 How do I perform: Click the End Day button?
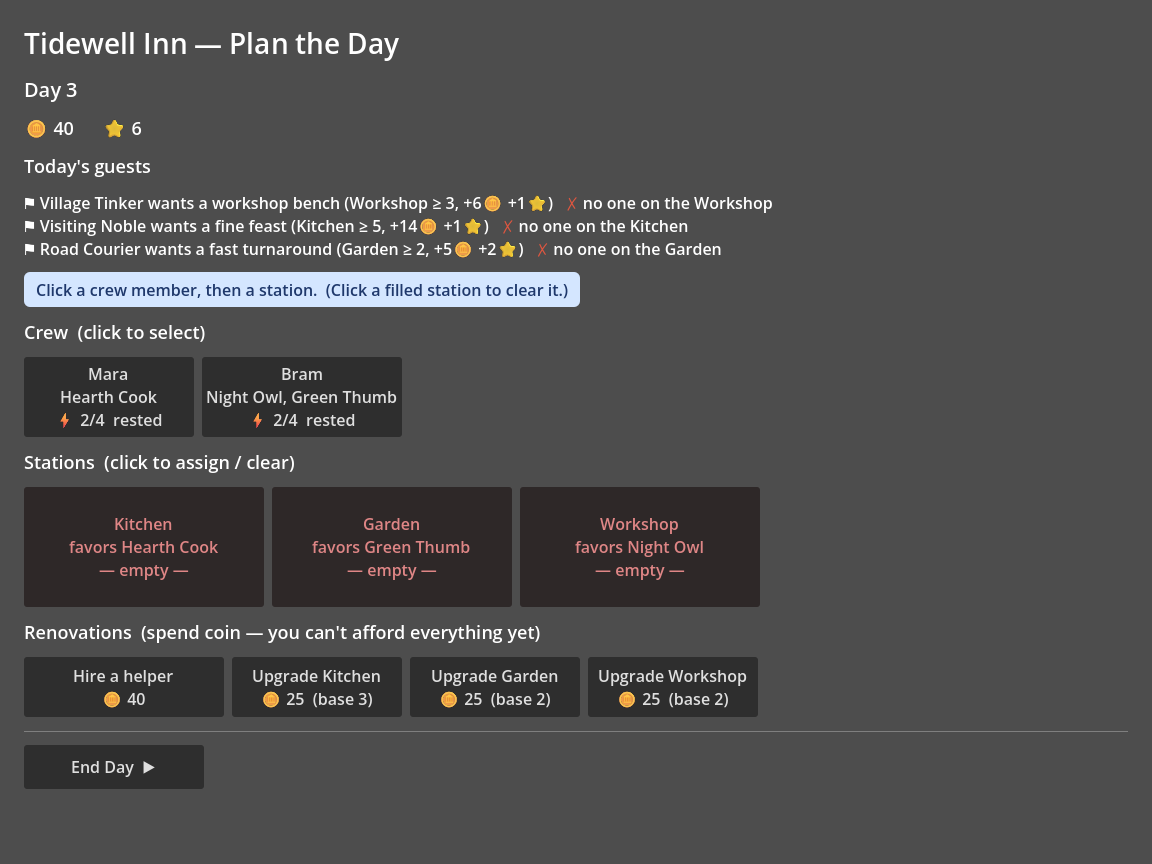pyautogui.click(x=114, y=767)
